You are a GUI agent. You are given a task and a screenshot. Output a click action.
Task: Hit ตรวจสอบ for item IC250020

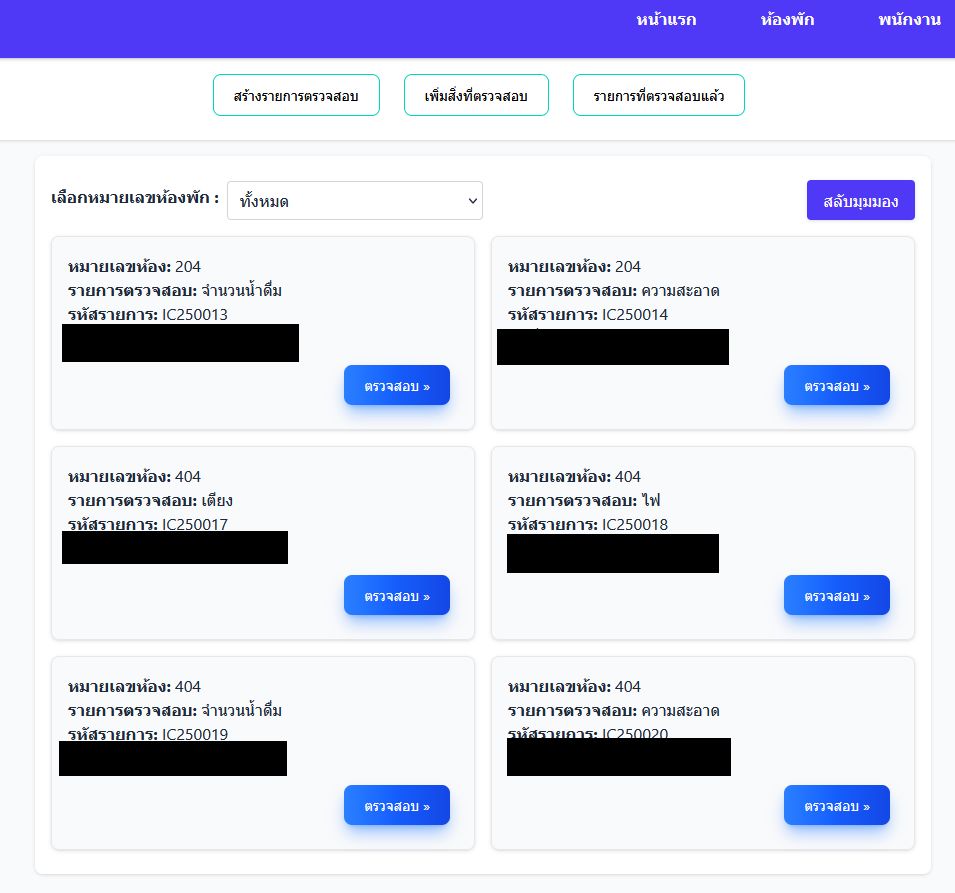pos(836,806)
